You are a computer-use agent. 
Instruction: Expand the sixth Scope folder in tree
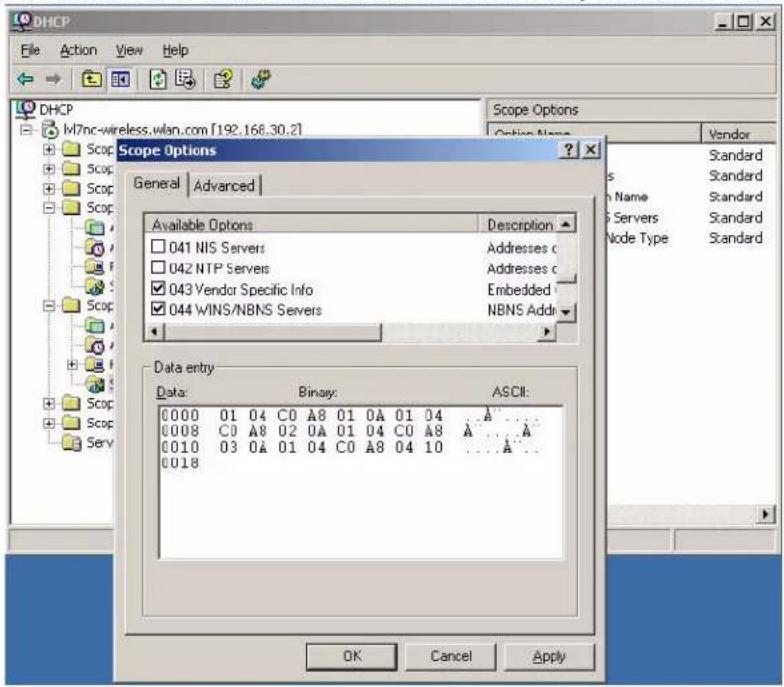[x=49, y=403]
